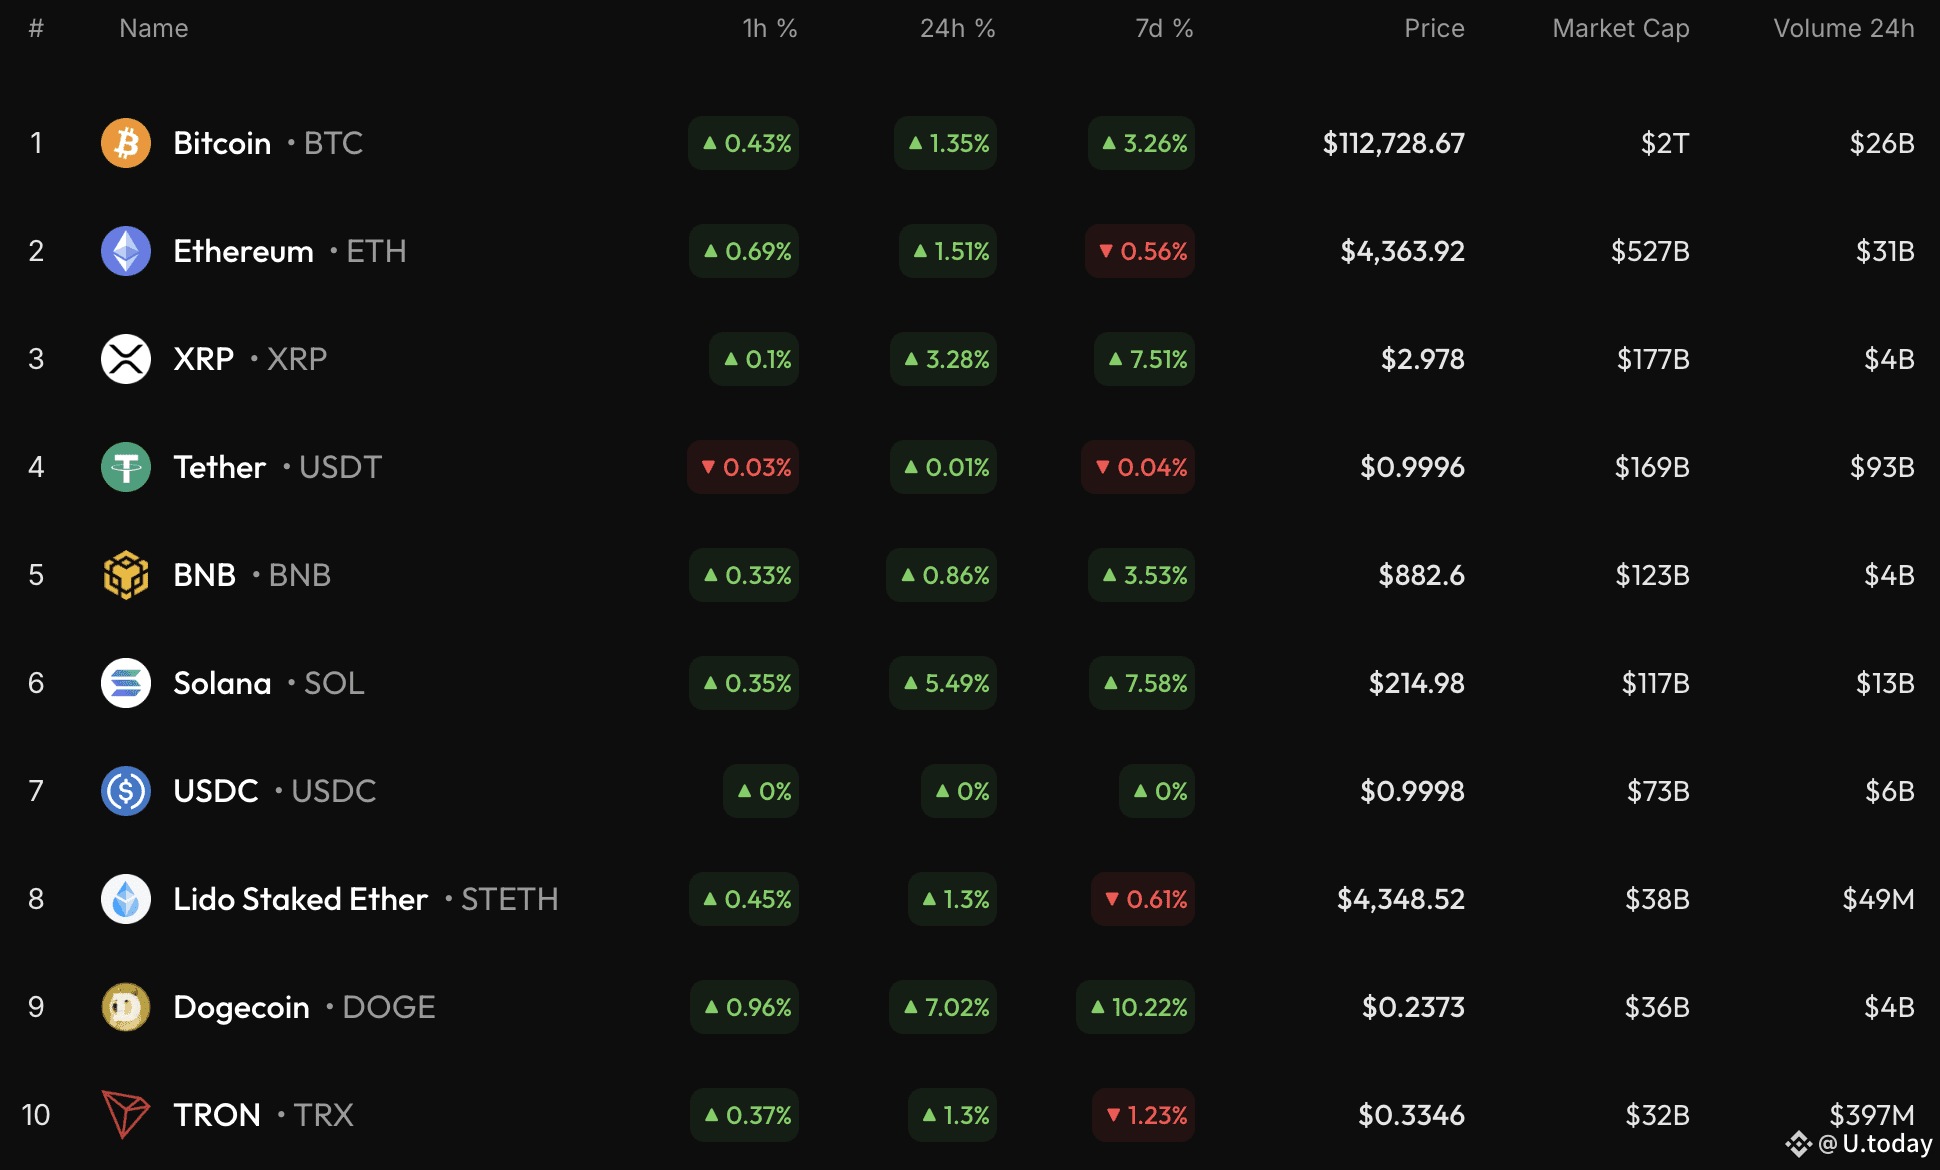Click the Lido Staked Ether logo

click(126, 899)
